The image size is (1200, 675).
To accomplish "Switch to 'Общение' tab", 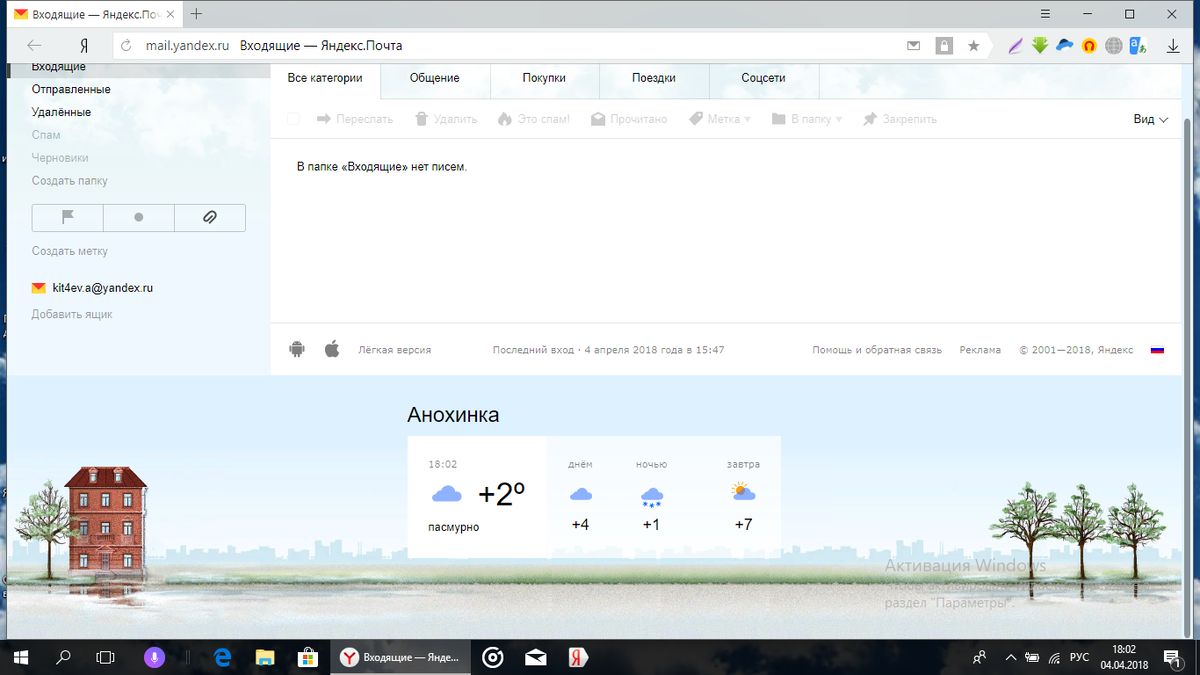I will point(435,78).
